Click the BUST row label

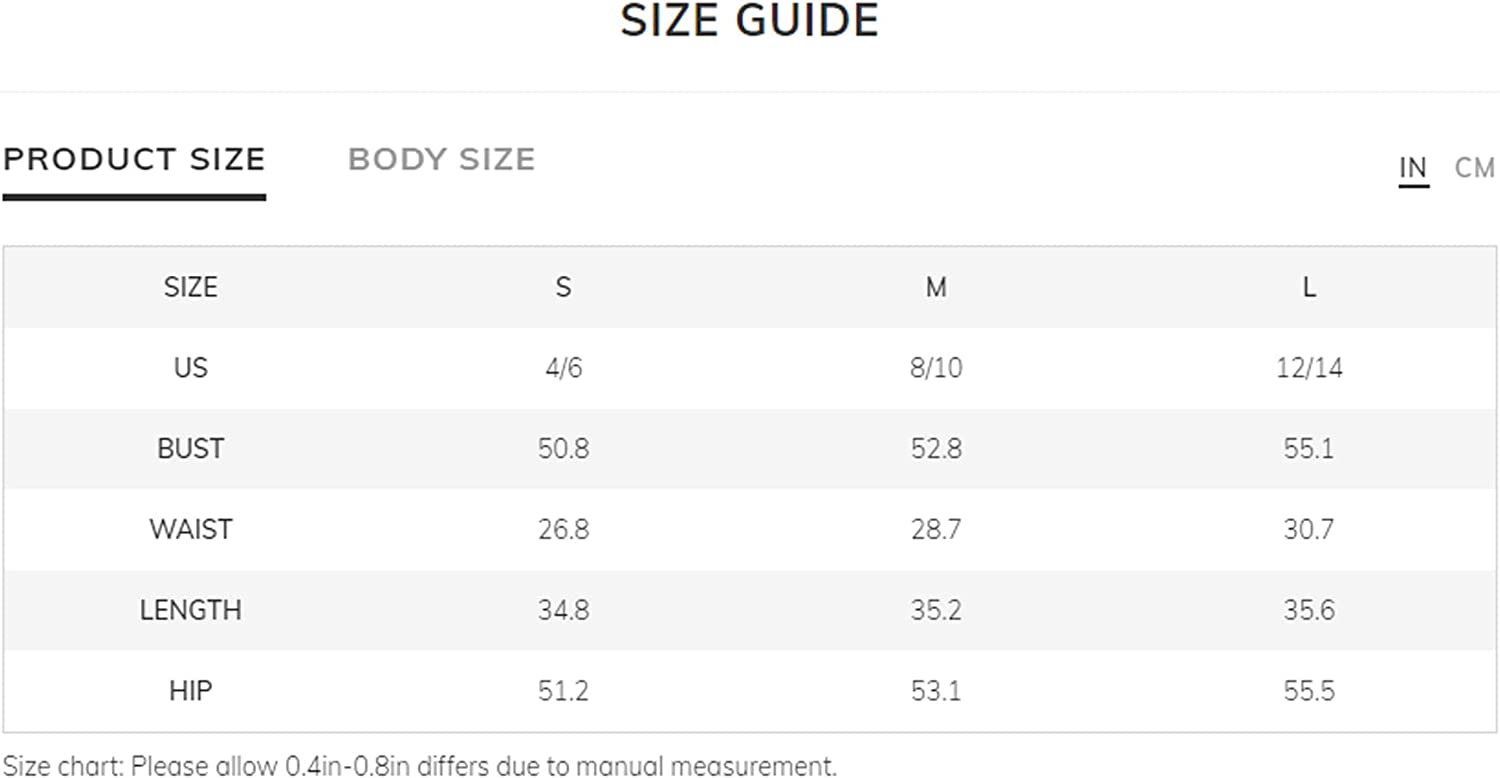tap(190, 449)
